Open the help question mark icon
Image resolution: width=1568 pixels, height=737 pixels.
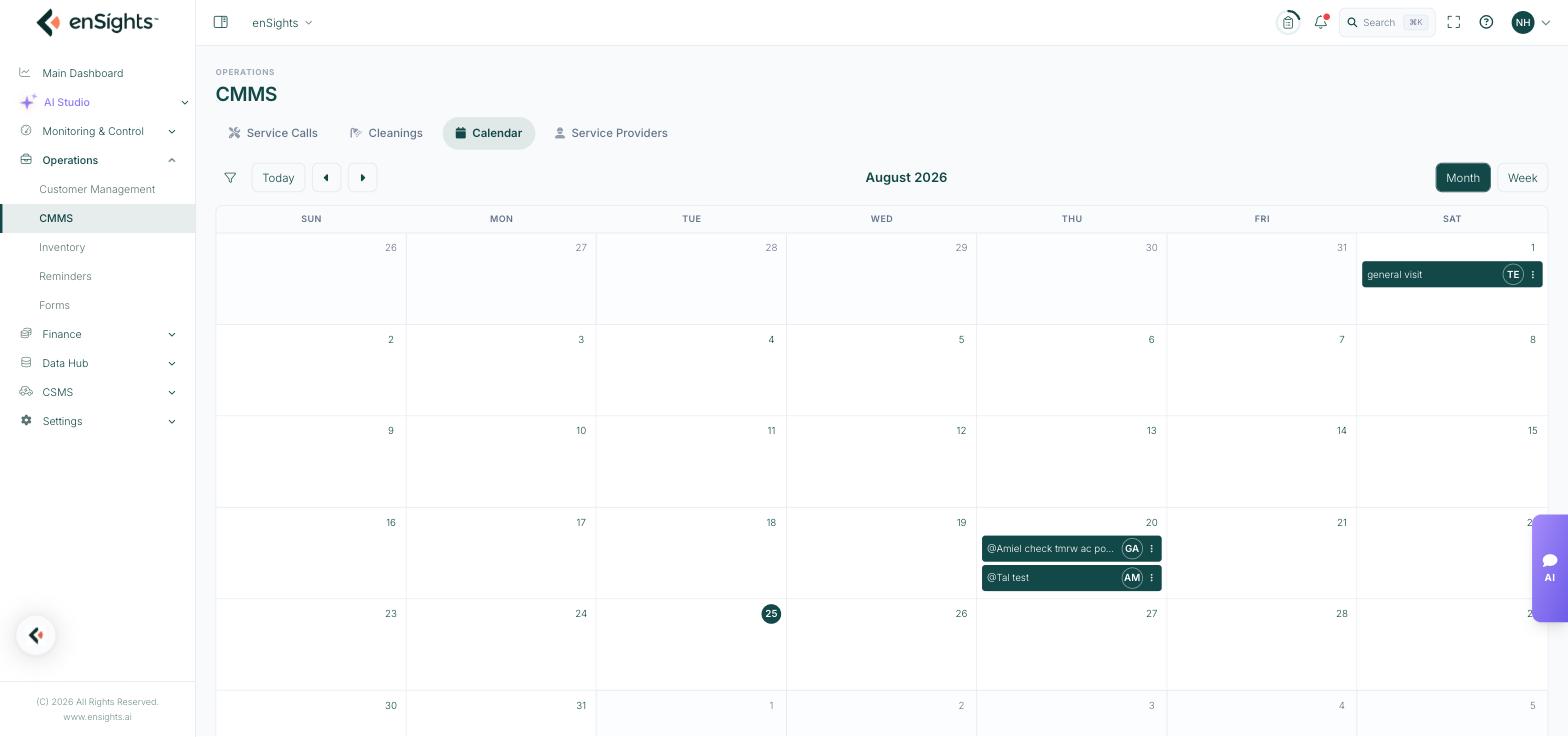1486,22
